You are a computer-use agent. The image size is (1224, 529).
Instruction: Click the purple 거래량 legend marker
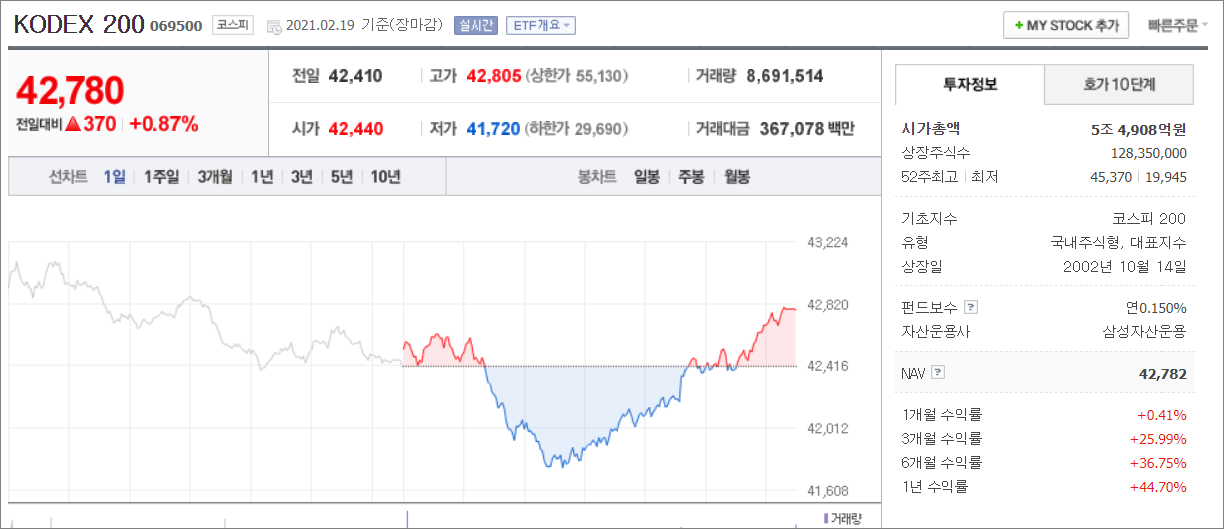824,518
